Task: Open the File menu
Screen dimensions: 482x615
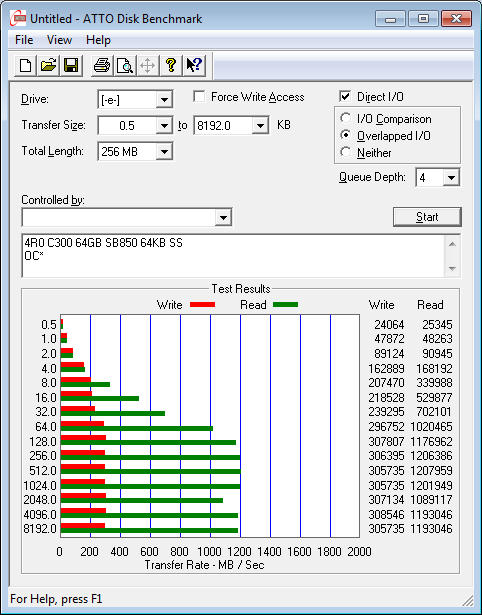Action: (24, 40)
